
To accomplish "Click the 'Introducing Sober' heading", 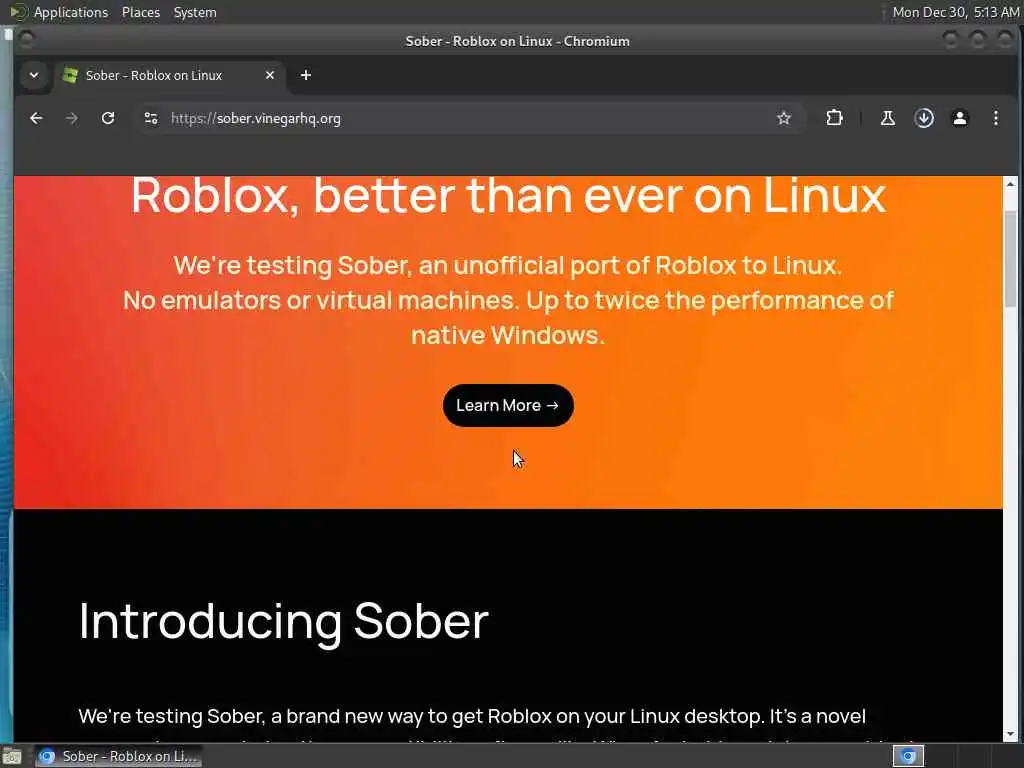I will click(283, 622).
